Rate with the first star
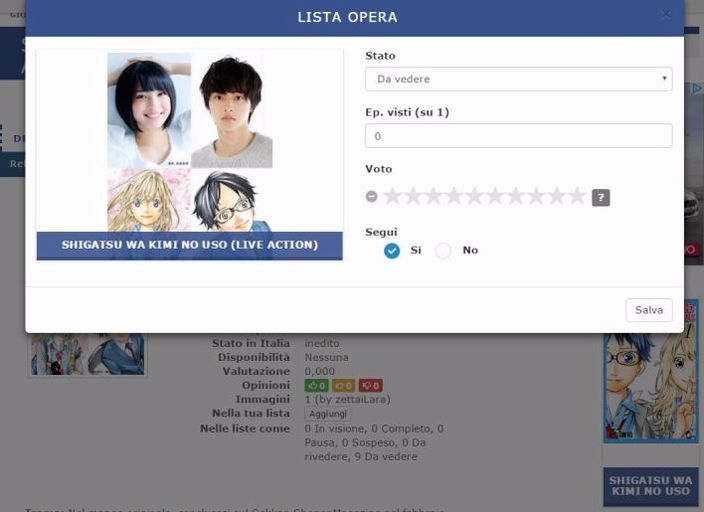Viewport: 704px width, 512px height. (392, 196)
